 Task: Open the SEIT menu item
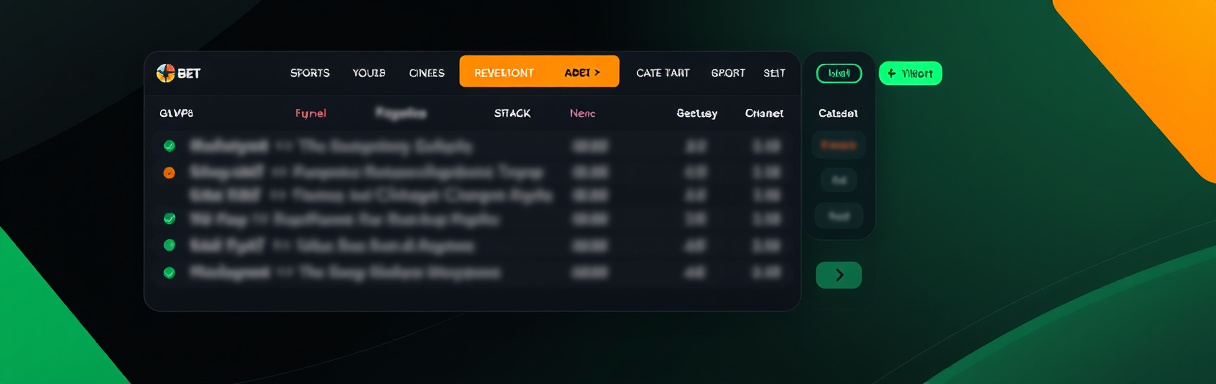[x=774, y=73]
